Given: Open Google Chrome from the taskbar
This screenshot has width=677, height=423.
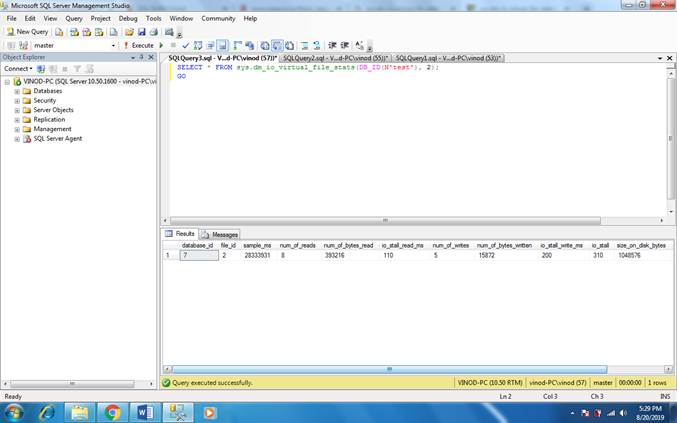Looking at the screenshot, I should (x=112, y=413).
